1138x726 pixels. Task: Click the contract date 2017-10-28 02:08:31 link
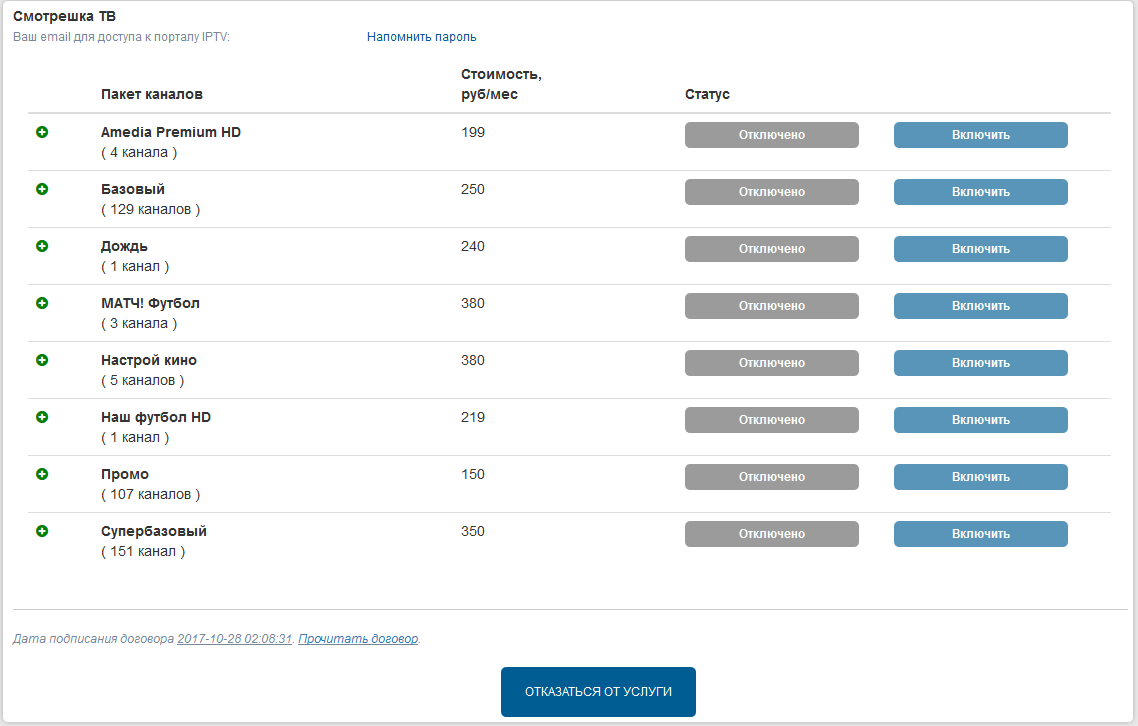(x=234, y=639)
